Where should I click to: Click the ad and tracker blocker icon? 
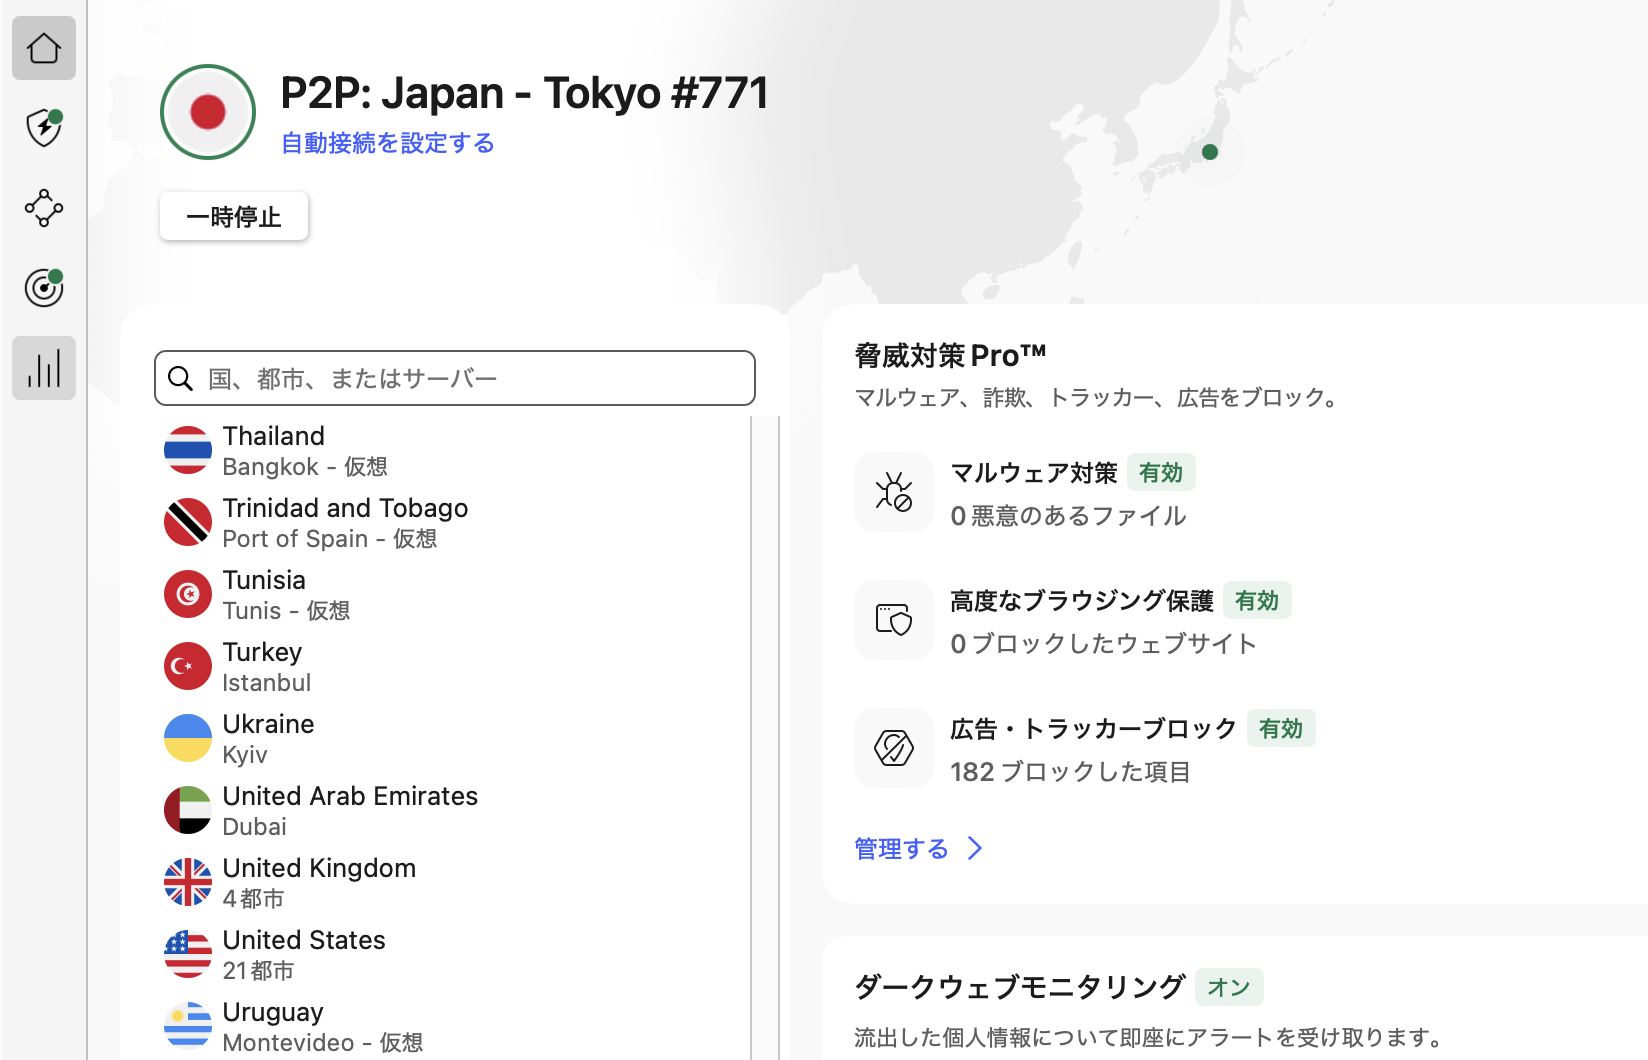[893, 748]
